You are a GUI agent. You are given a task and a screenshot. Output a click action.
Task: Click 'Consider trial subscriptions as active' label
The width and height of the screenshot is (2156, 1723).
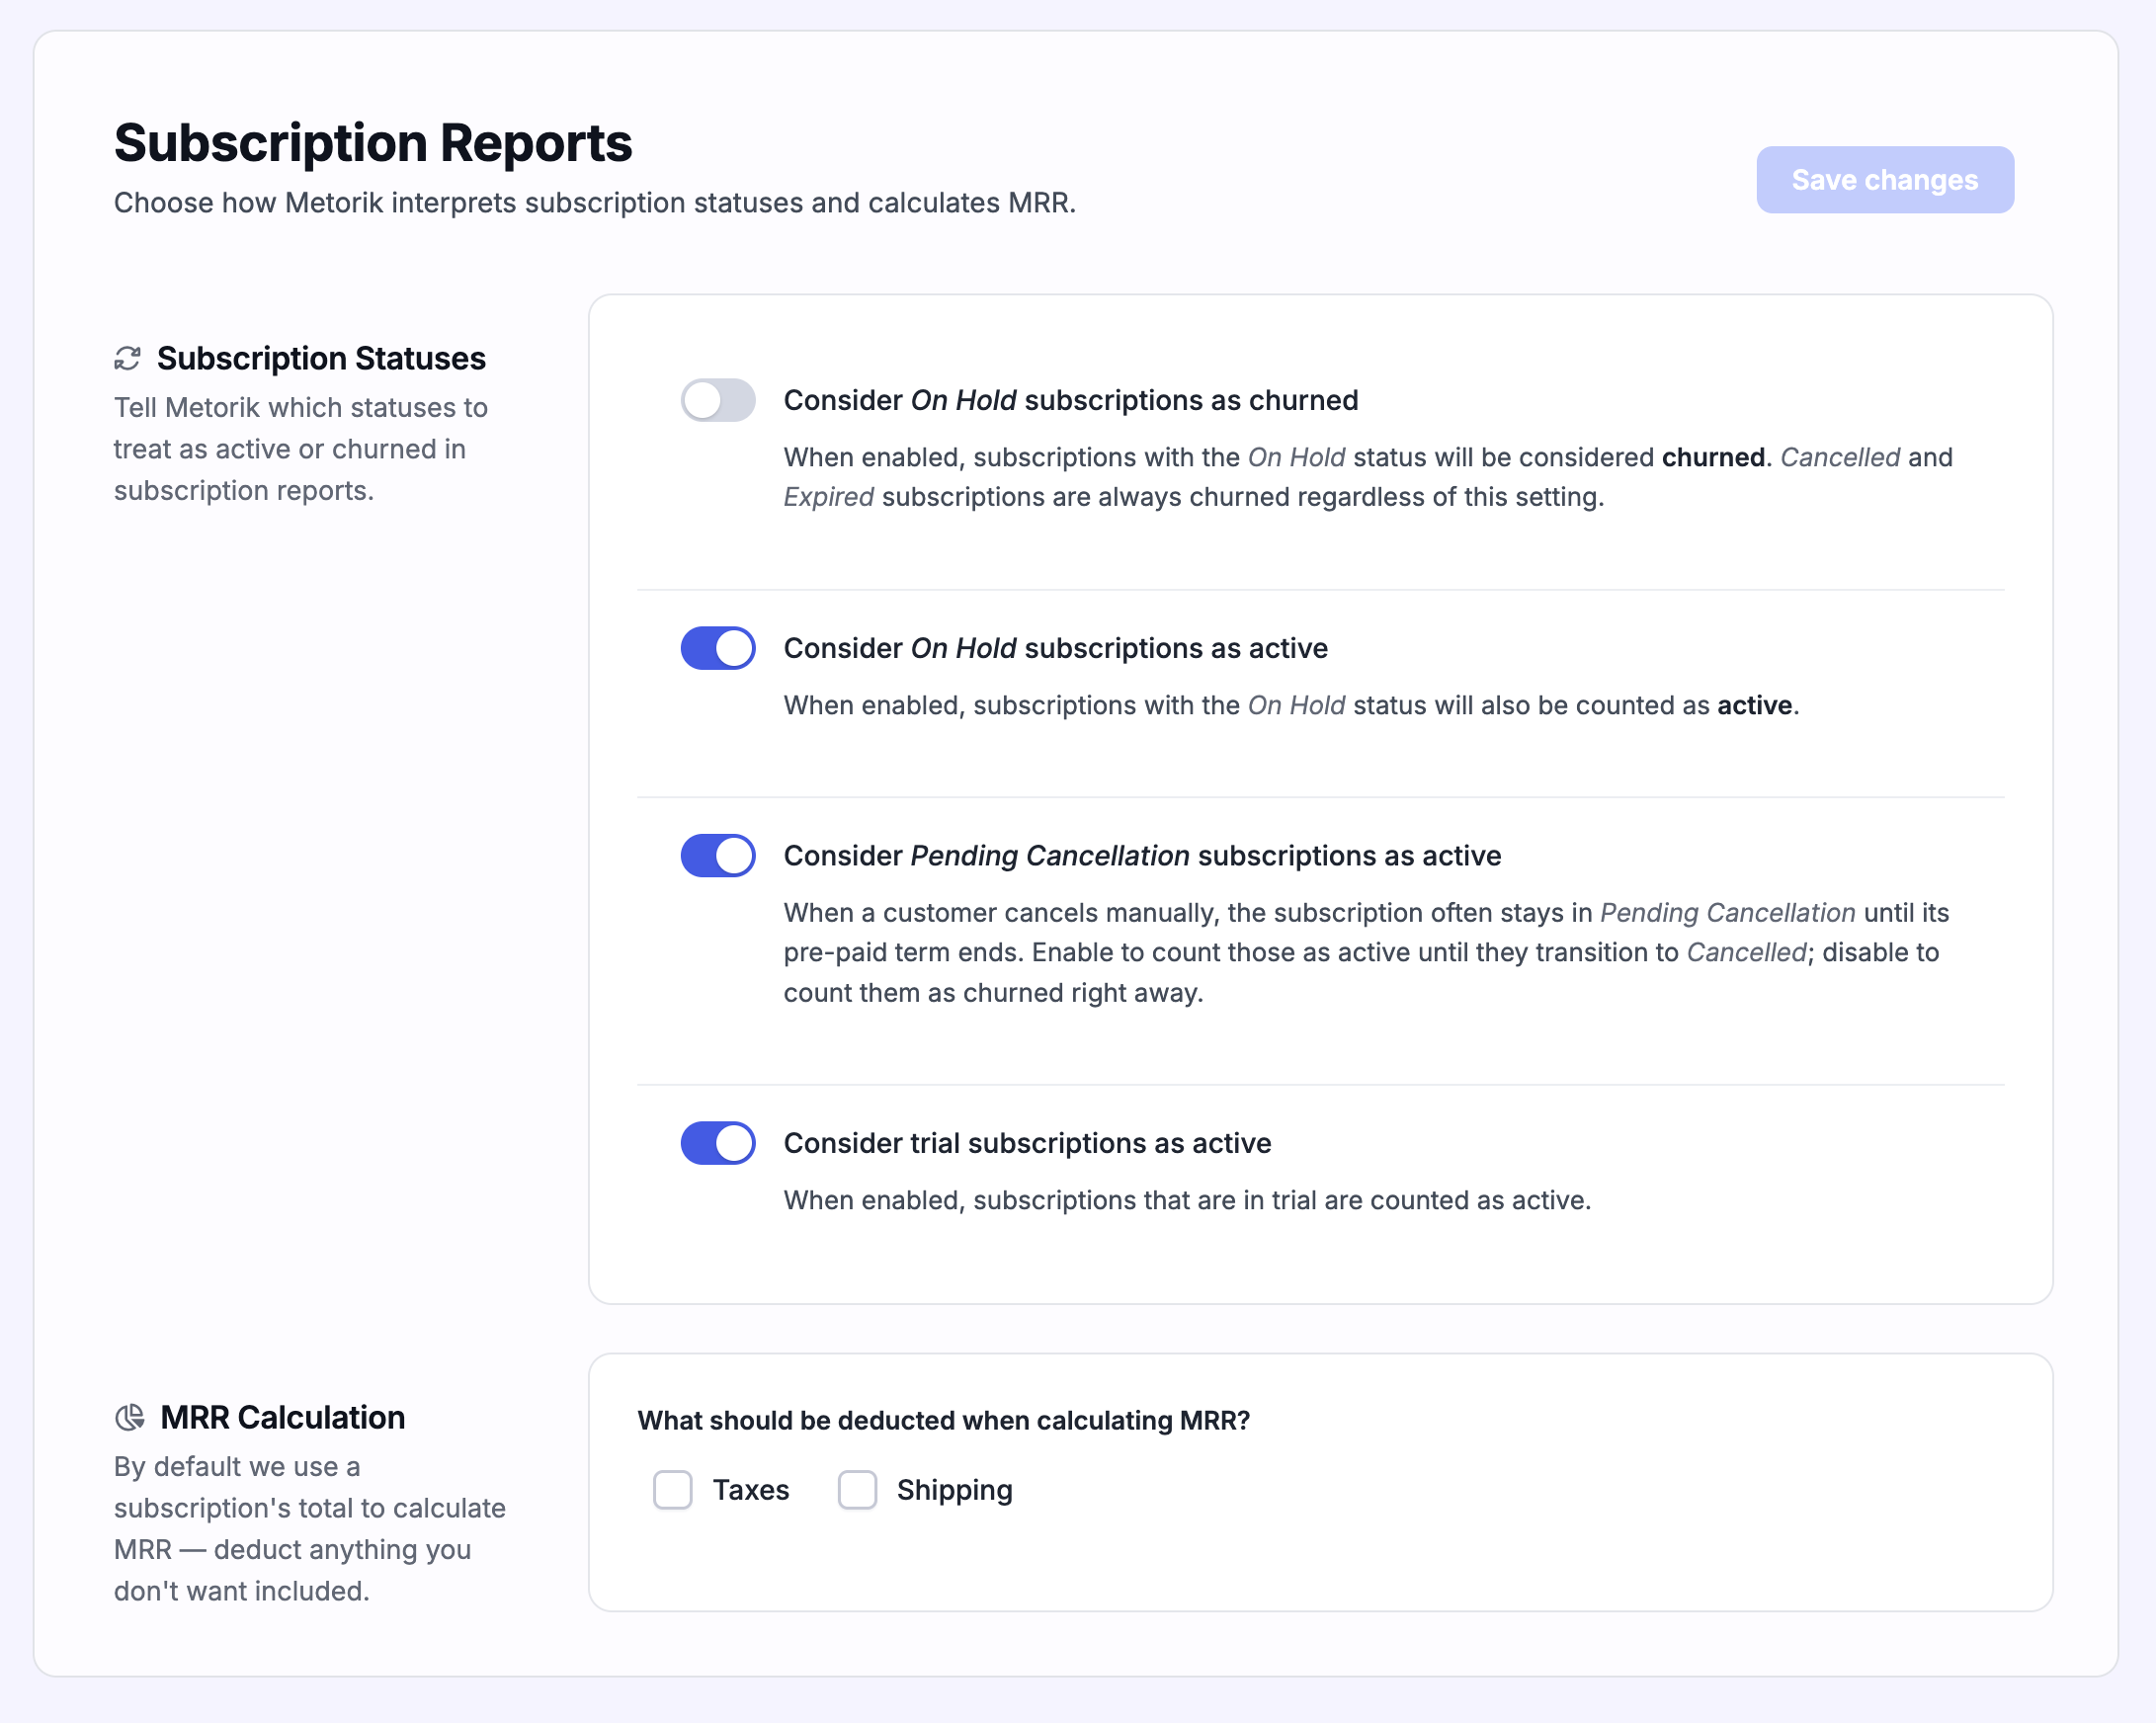click(x=1027, y=1143)
